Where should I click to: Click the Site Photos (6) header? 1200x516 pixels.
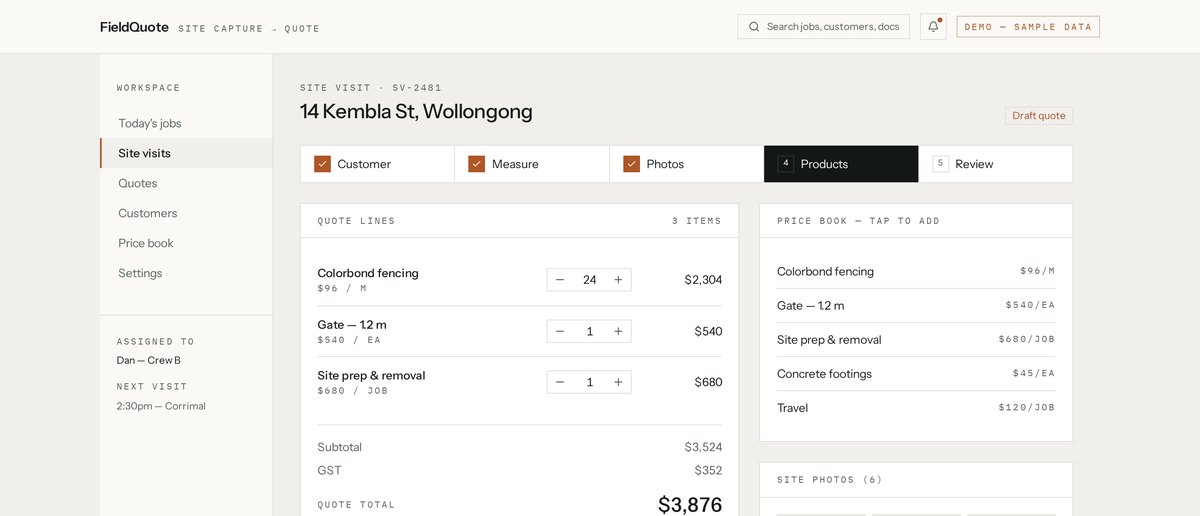830,480
